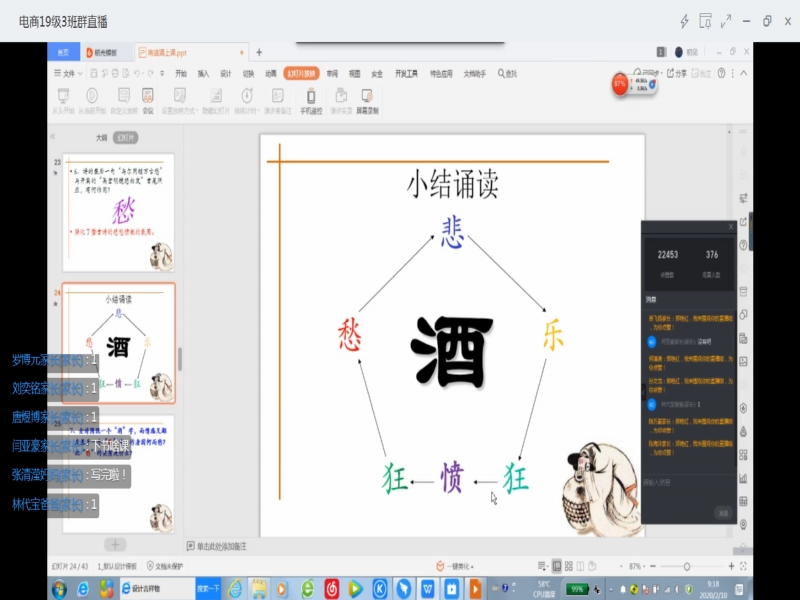The image size is (800, 600).
Task: Open a new document tab with plus
Action: [259, 52]
